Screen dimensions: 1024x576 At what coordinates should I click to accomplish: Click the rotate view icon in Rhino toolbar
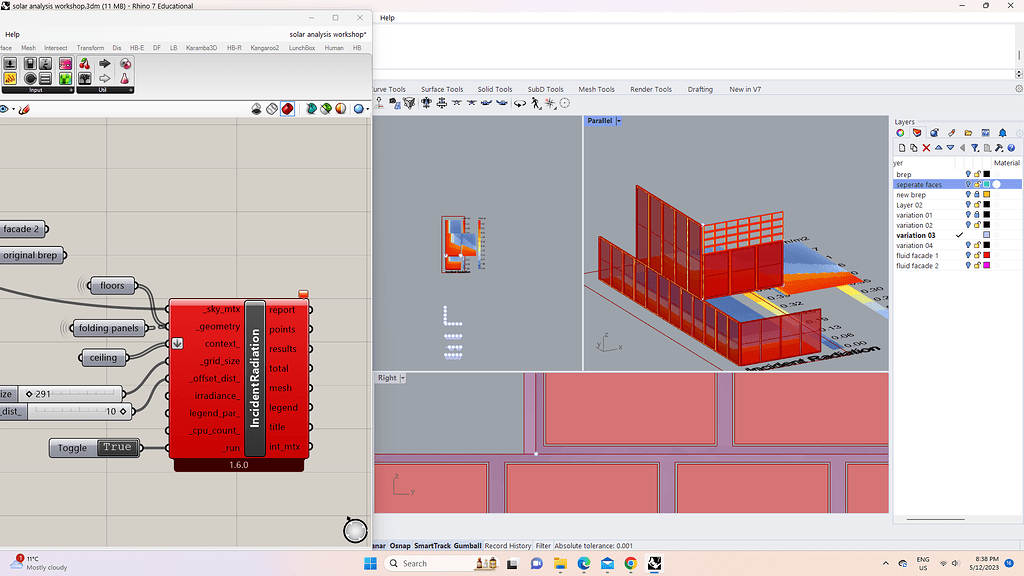(x=520, y=103)
